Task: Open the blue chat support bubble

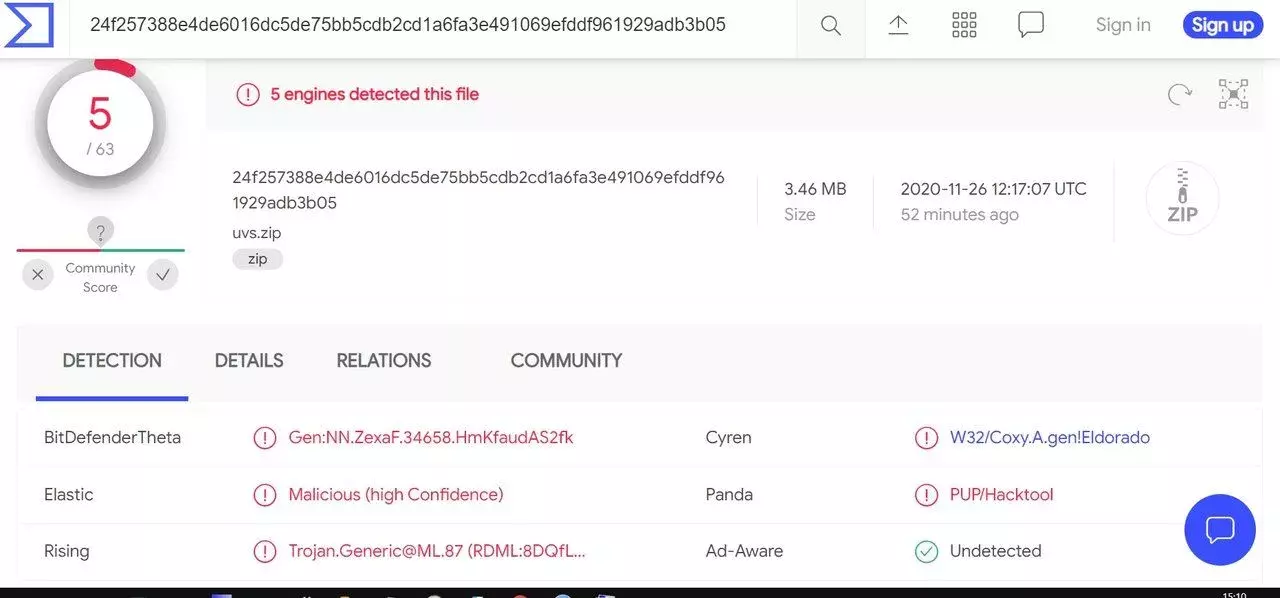Action: pyautogui.click(x=1220, y=529)
